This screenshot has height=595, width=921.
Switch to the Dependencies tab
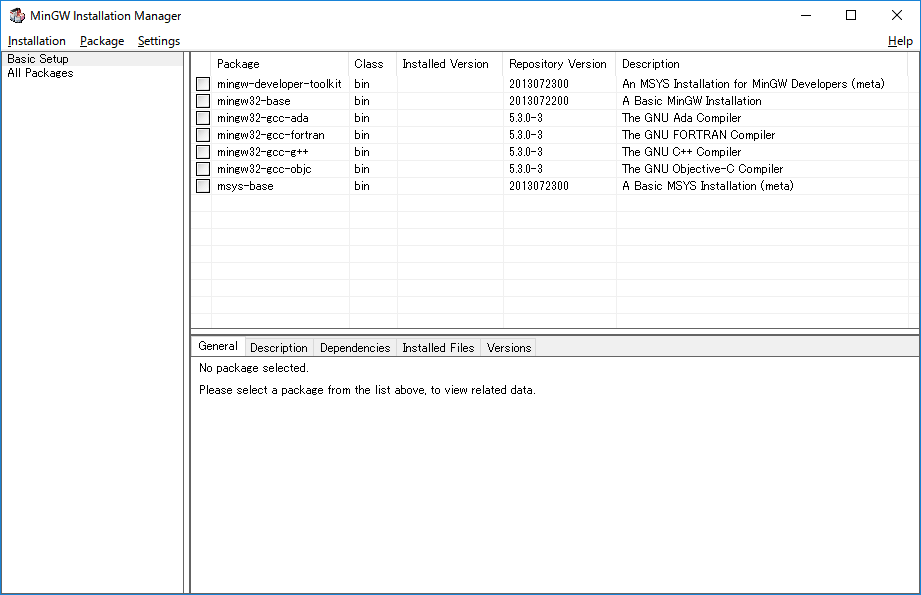point(355,348)
